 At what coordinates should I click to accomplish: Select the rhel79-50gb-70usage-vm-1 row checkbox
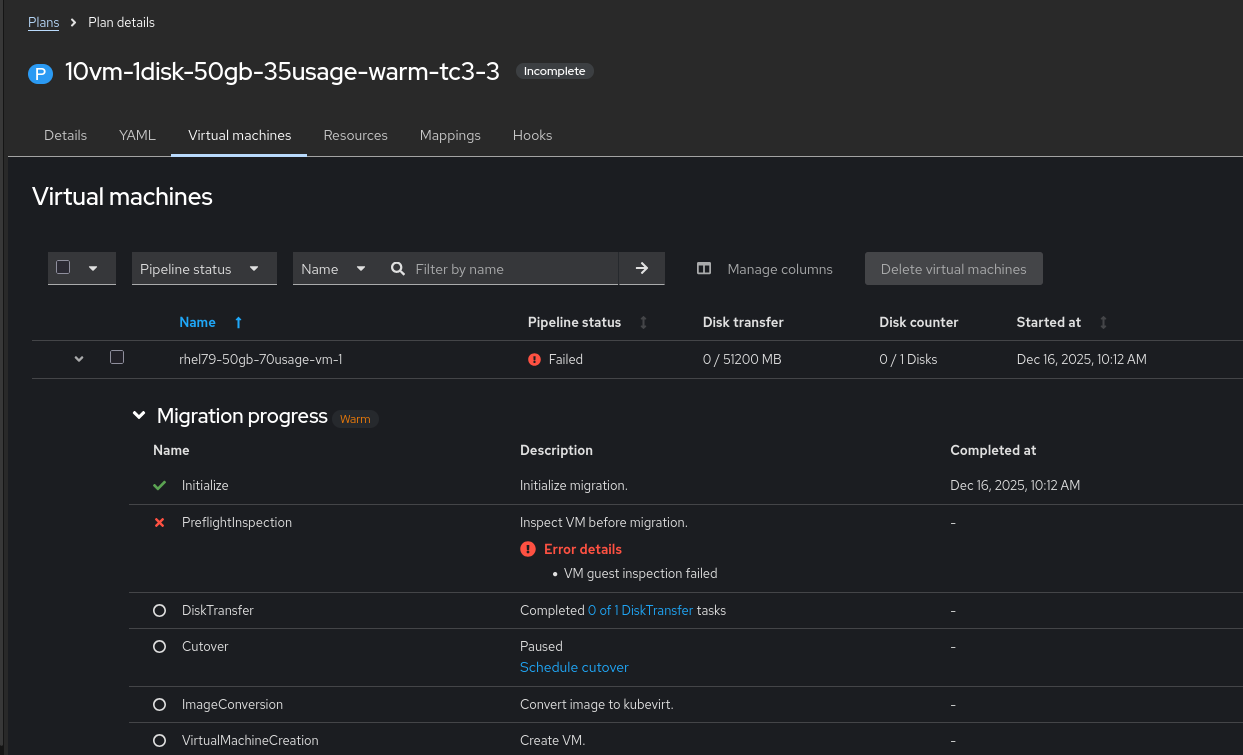coord(117,357)
